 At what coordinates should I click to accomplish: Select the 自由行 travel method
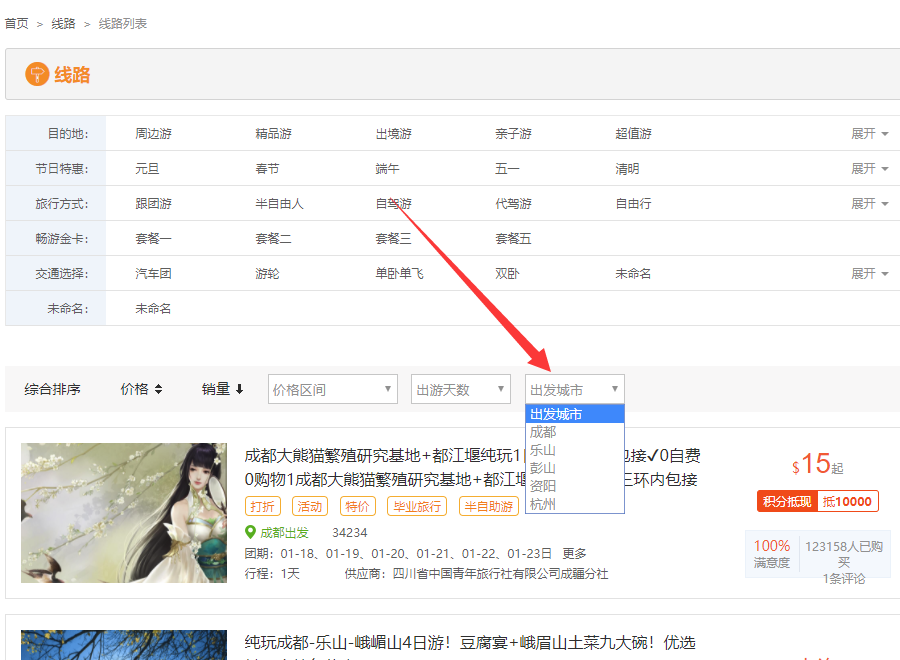tap(633, 204)
